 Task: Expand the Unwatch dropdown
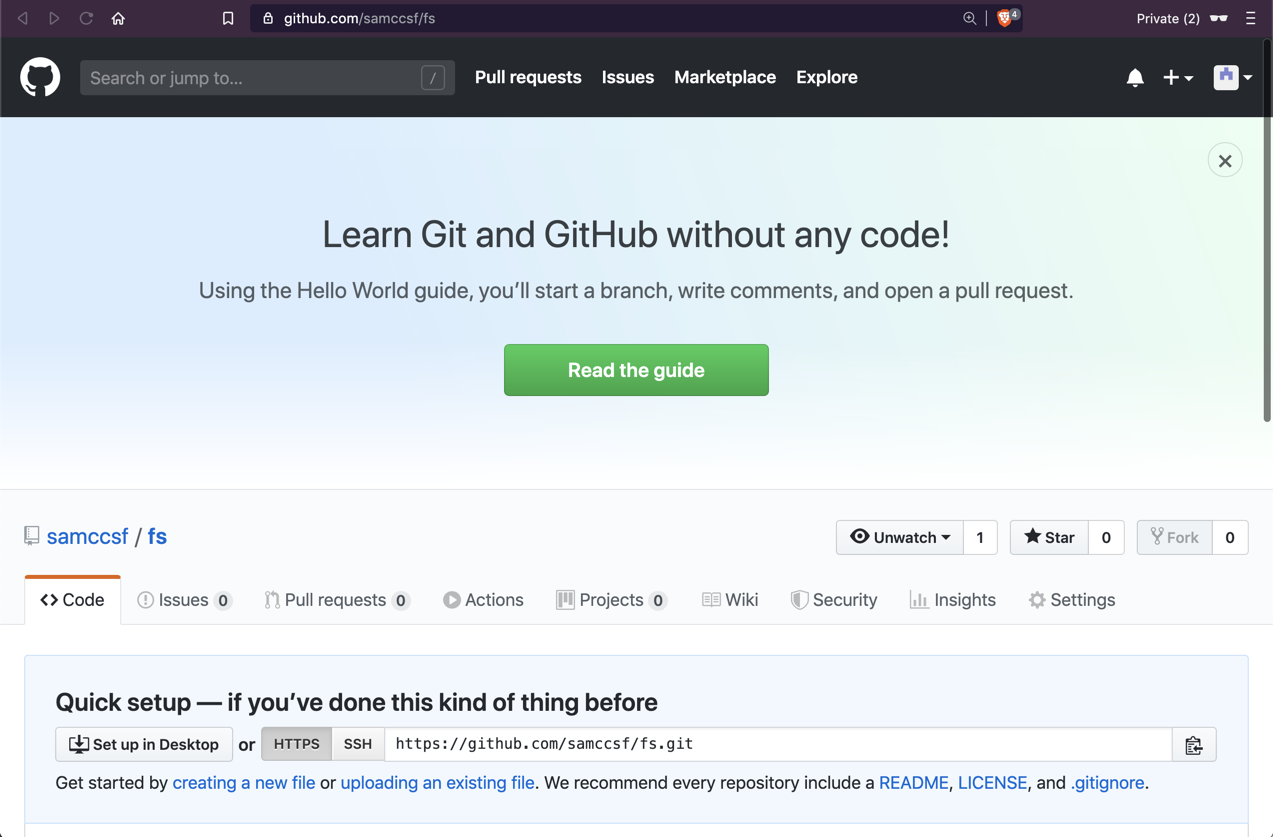tap(900, 537)
